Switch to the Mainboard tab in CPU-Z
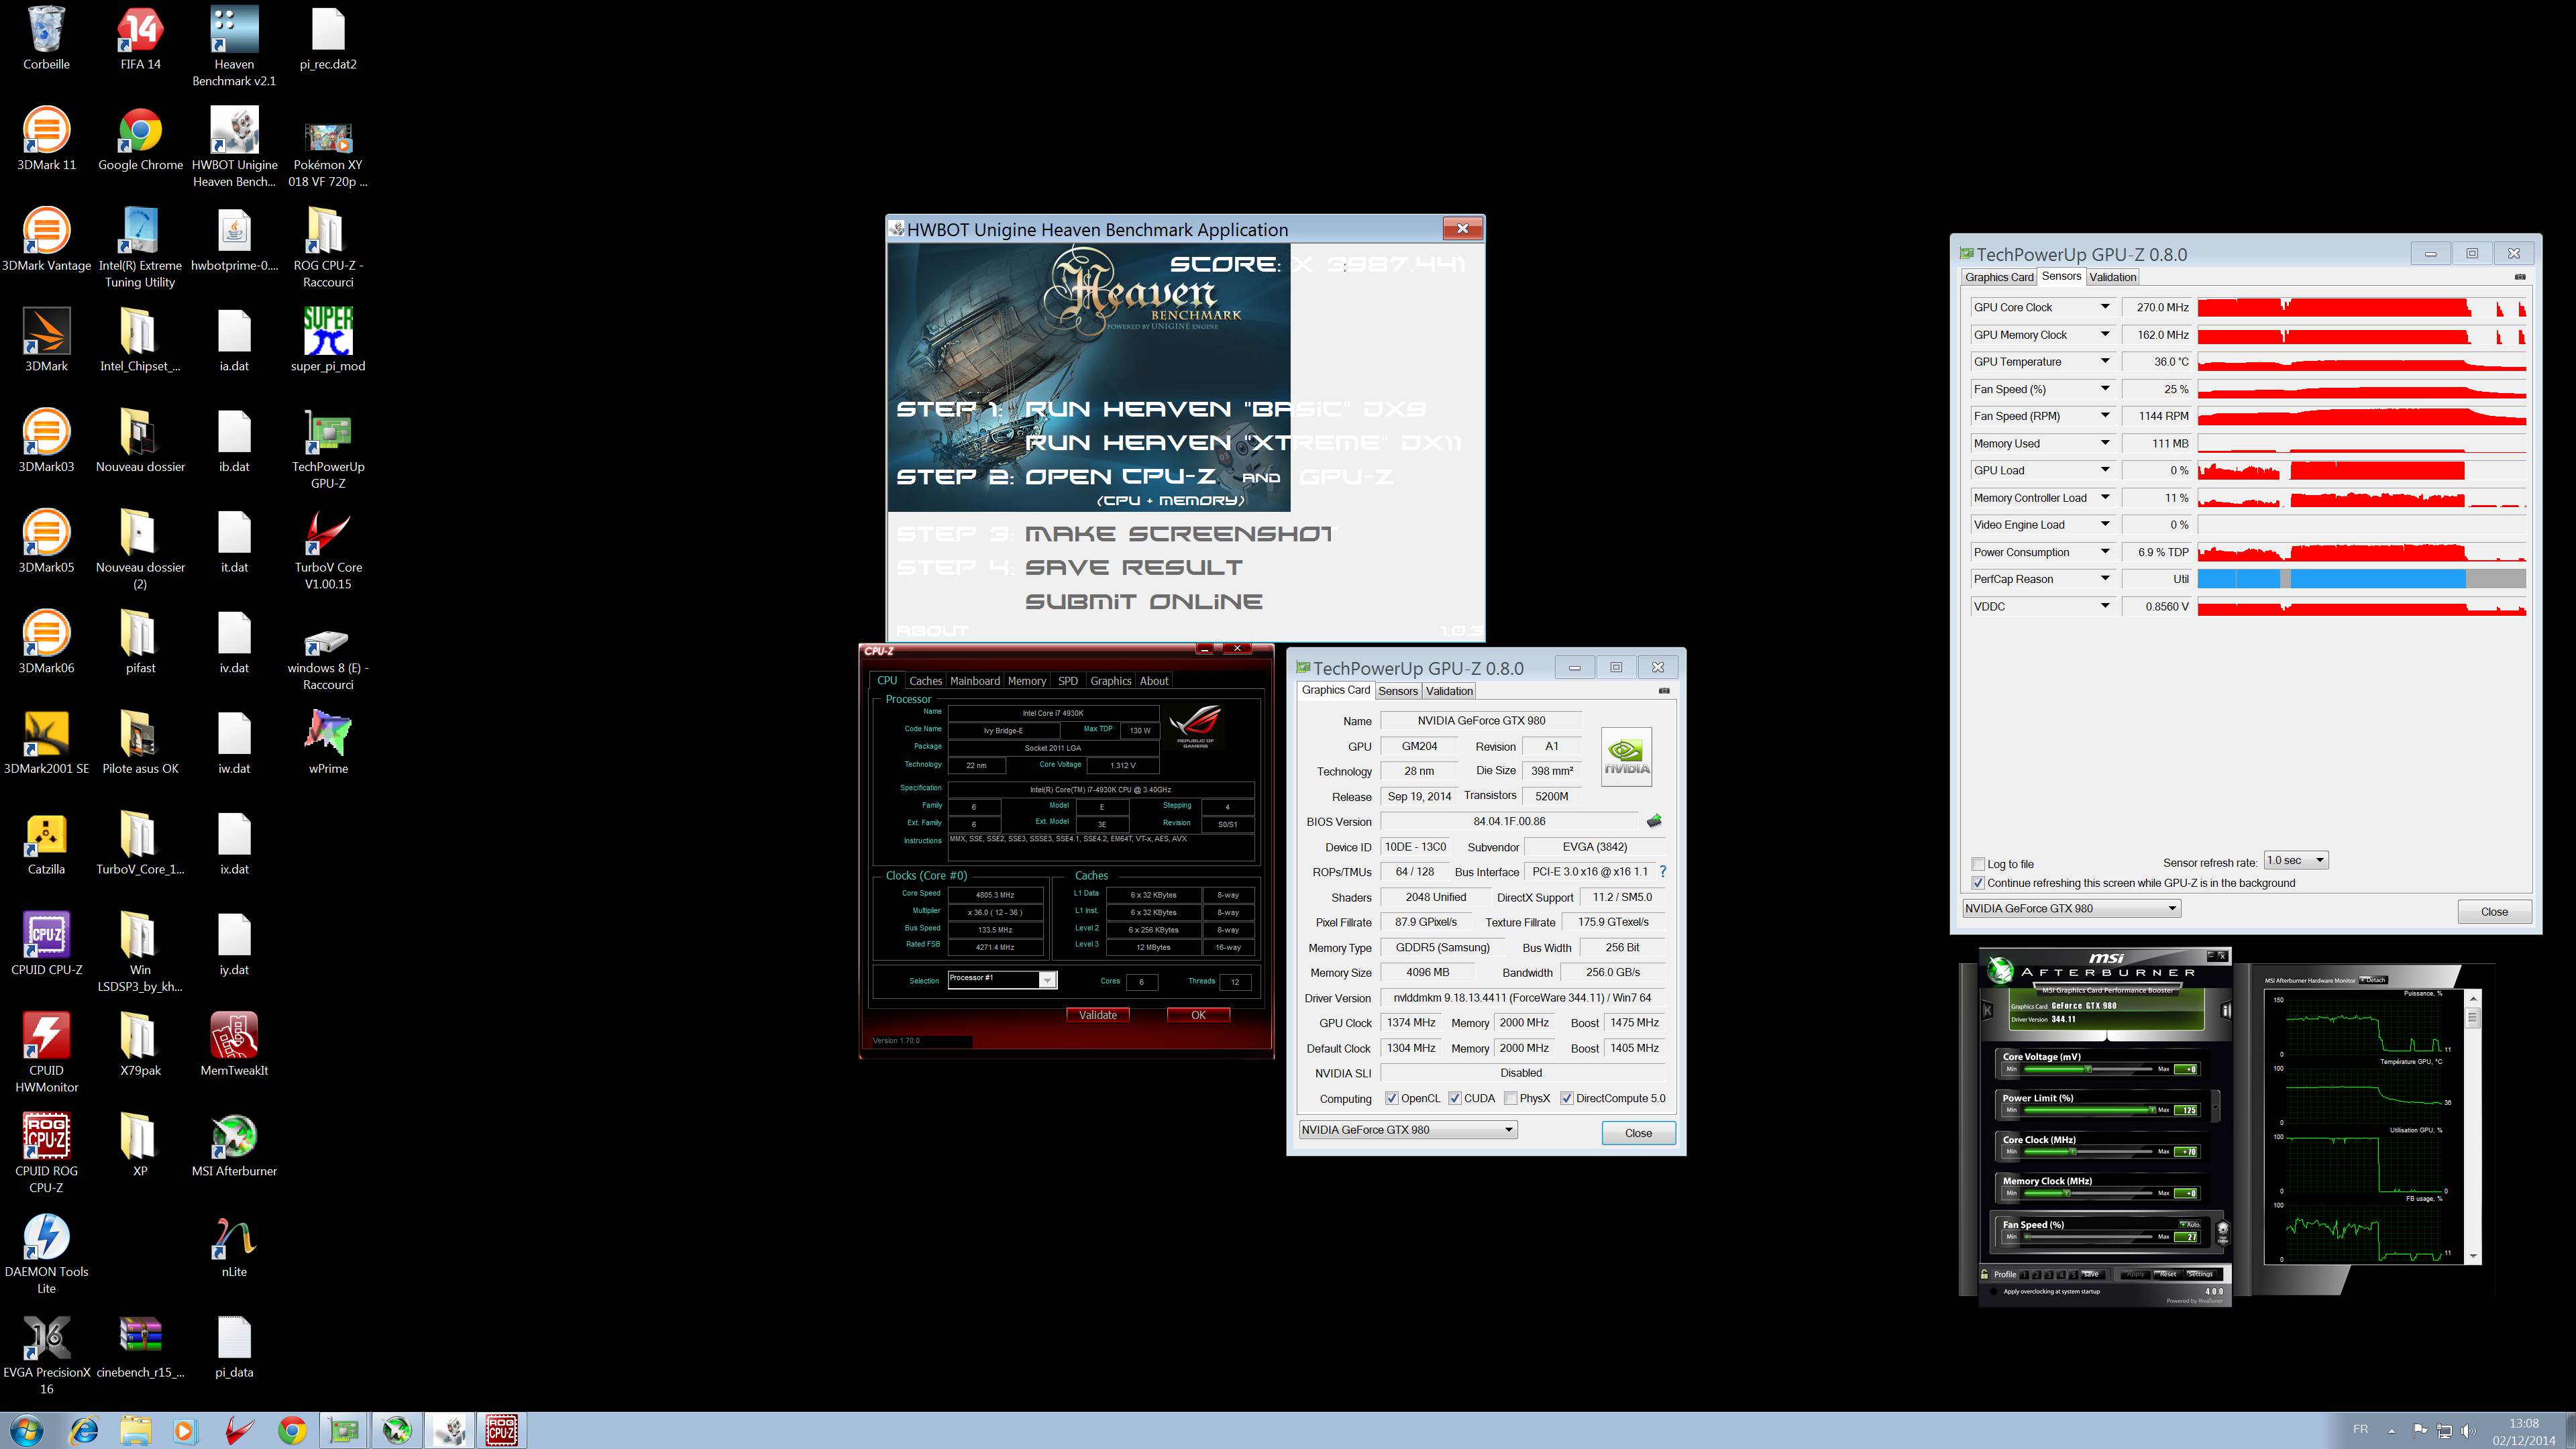This screenshot has height=1449, width=2576. (974, 681)
